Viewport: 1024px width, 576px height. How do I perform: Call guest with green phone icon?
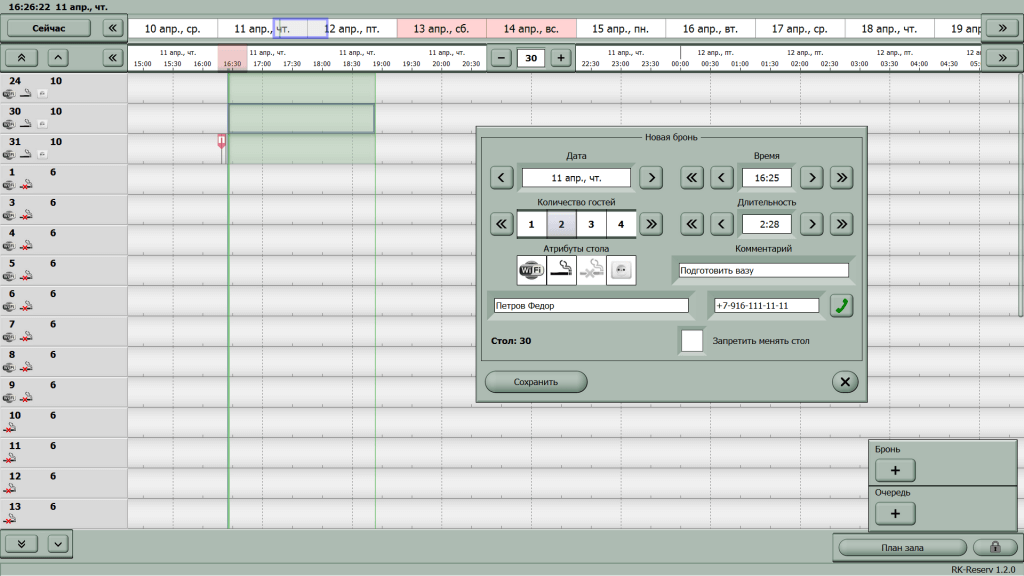coord(842,306)
